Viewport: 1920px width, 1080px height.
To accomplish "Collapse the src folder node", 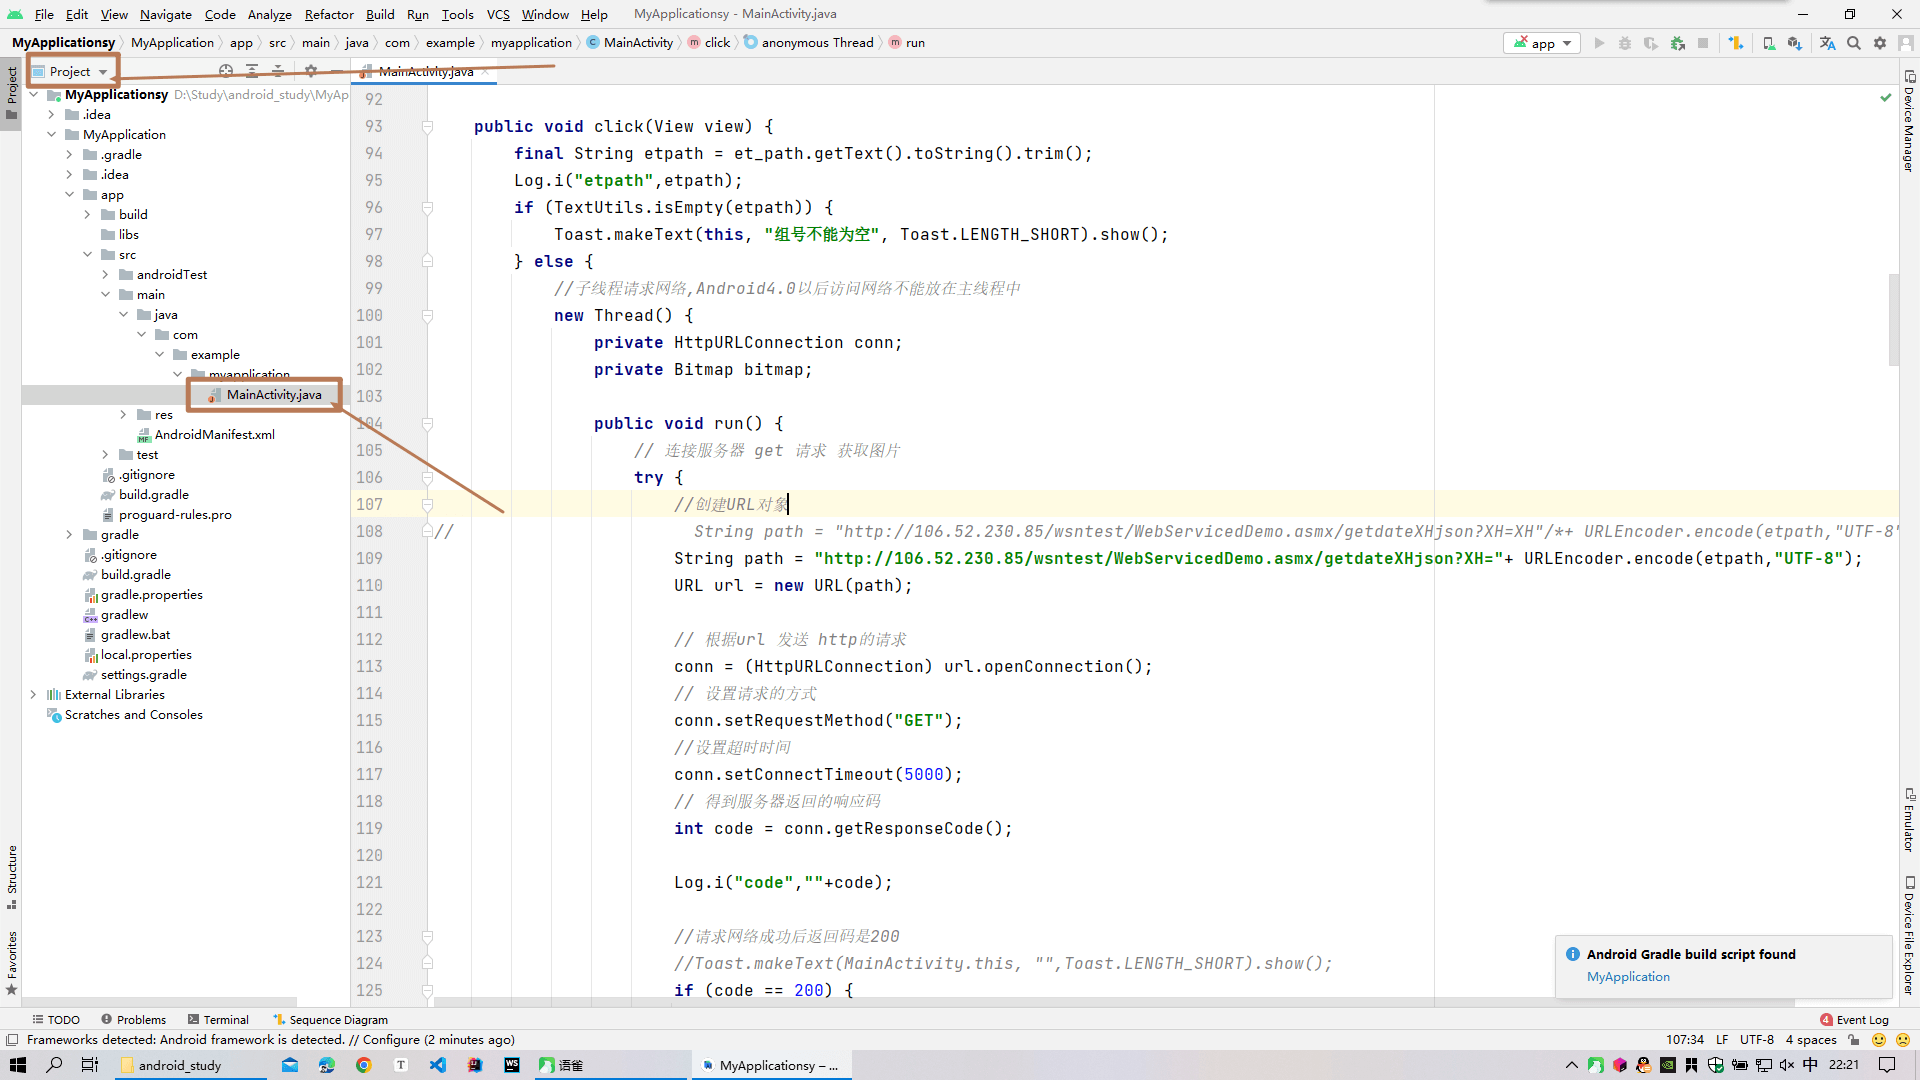I will click(x=88, y=255).
